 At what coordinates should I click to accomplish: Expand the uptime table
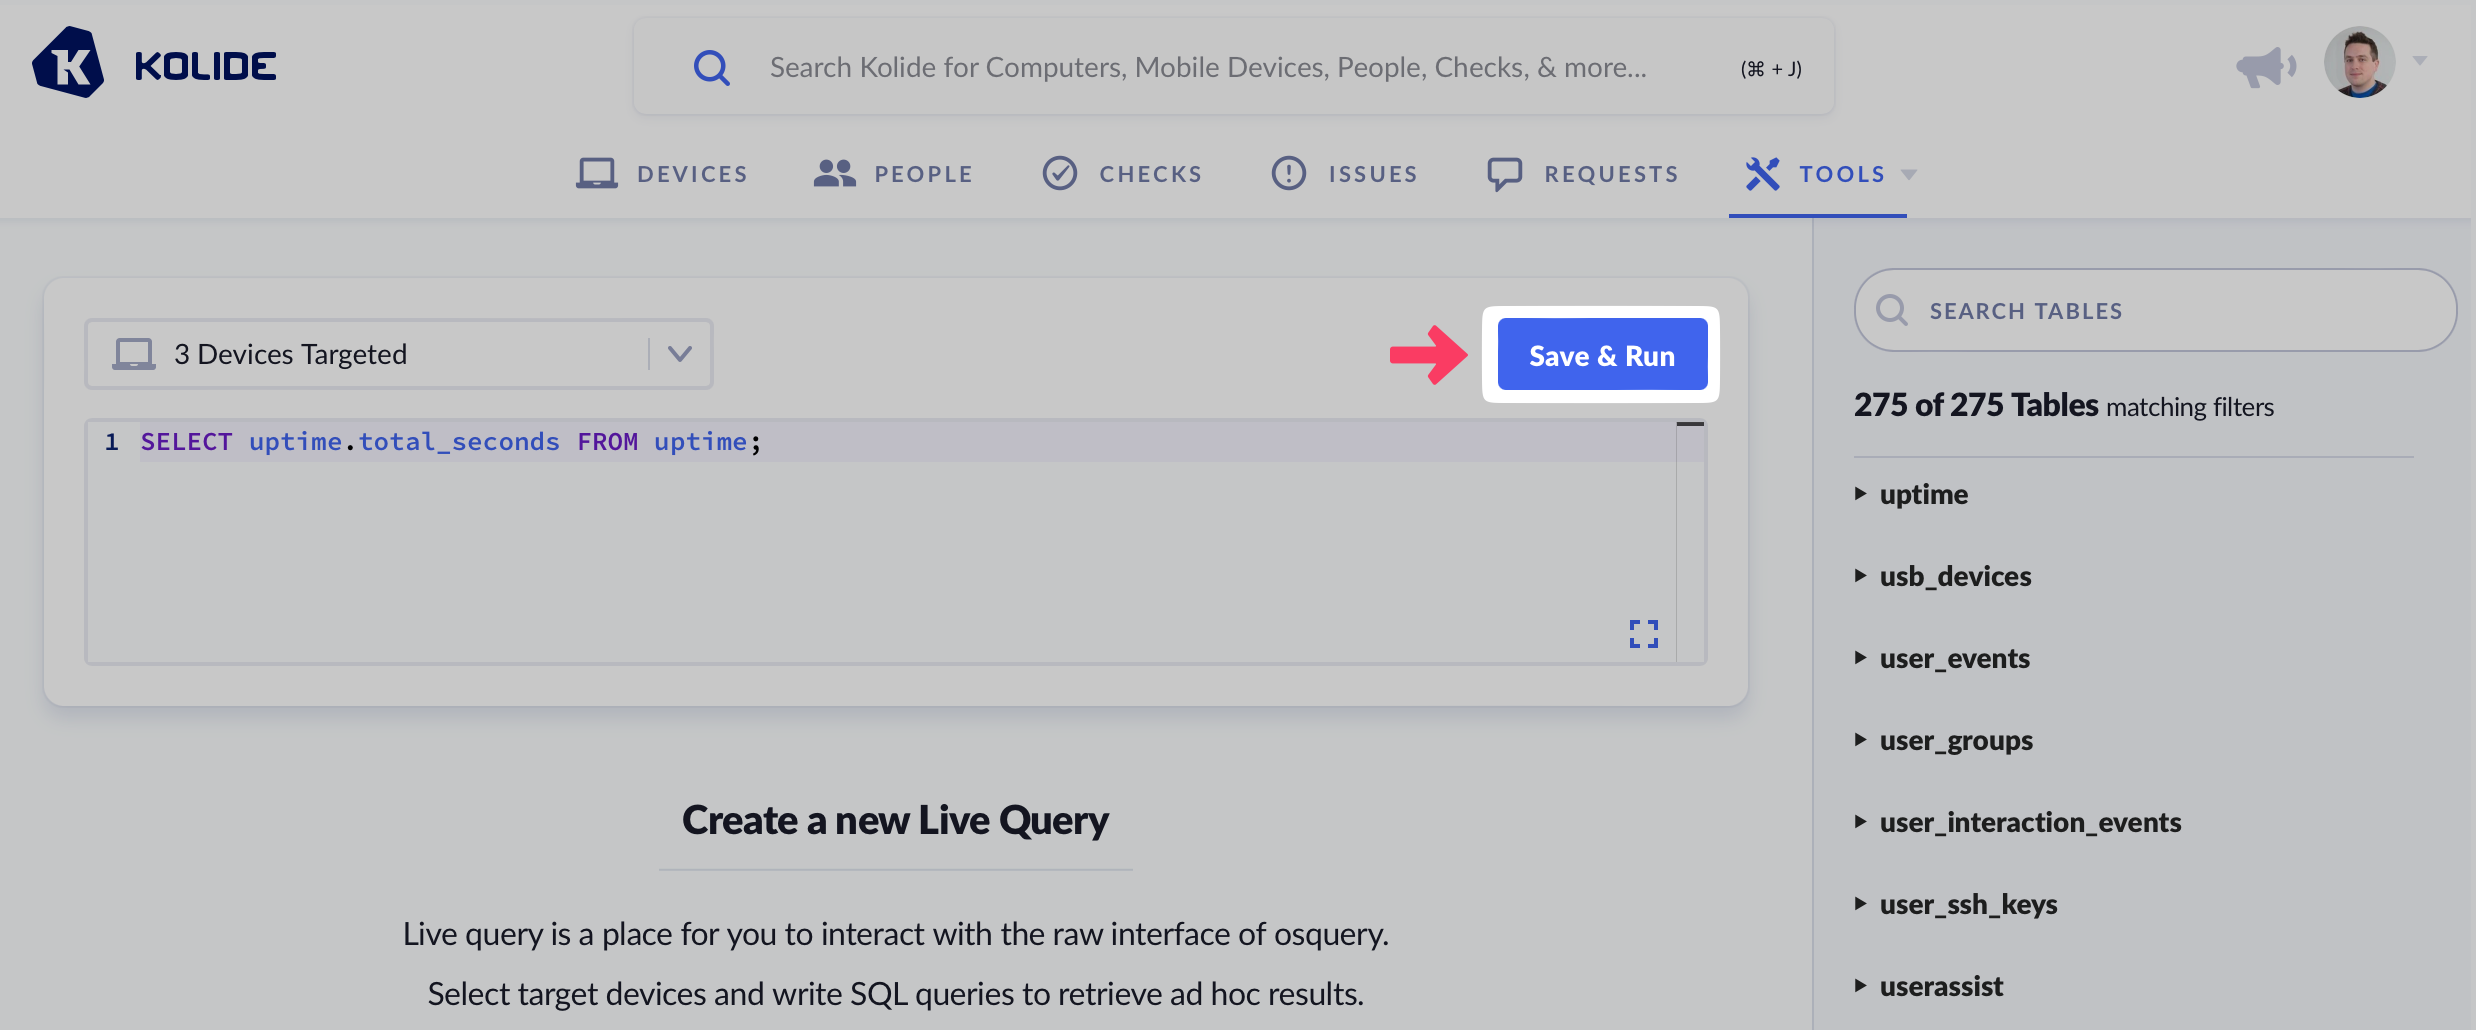pyautogui.click(x=1861, y=494)
